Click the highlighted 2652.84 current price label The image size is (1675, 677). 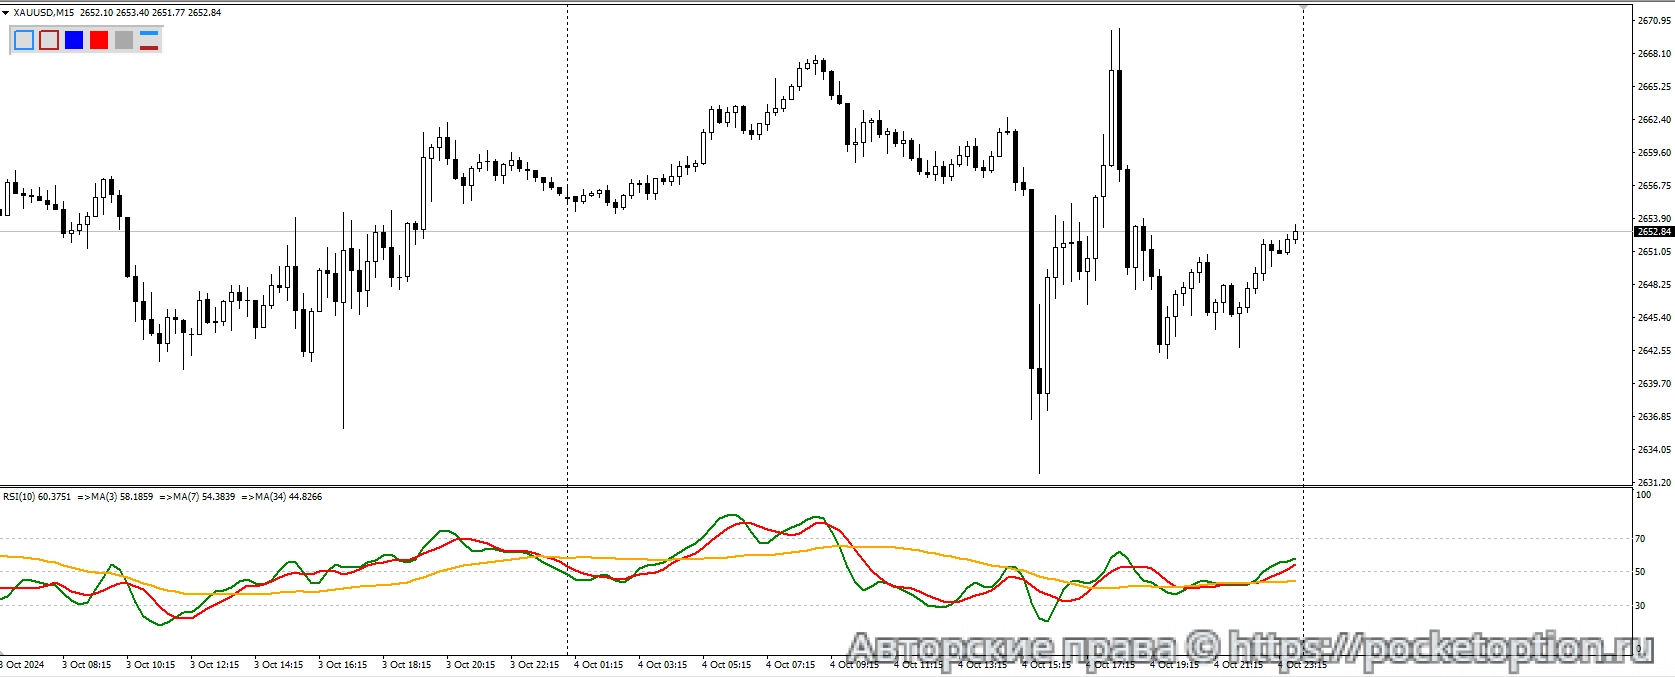1653,232
